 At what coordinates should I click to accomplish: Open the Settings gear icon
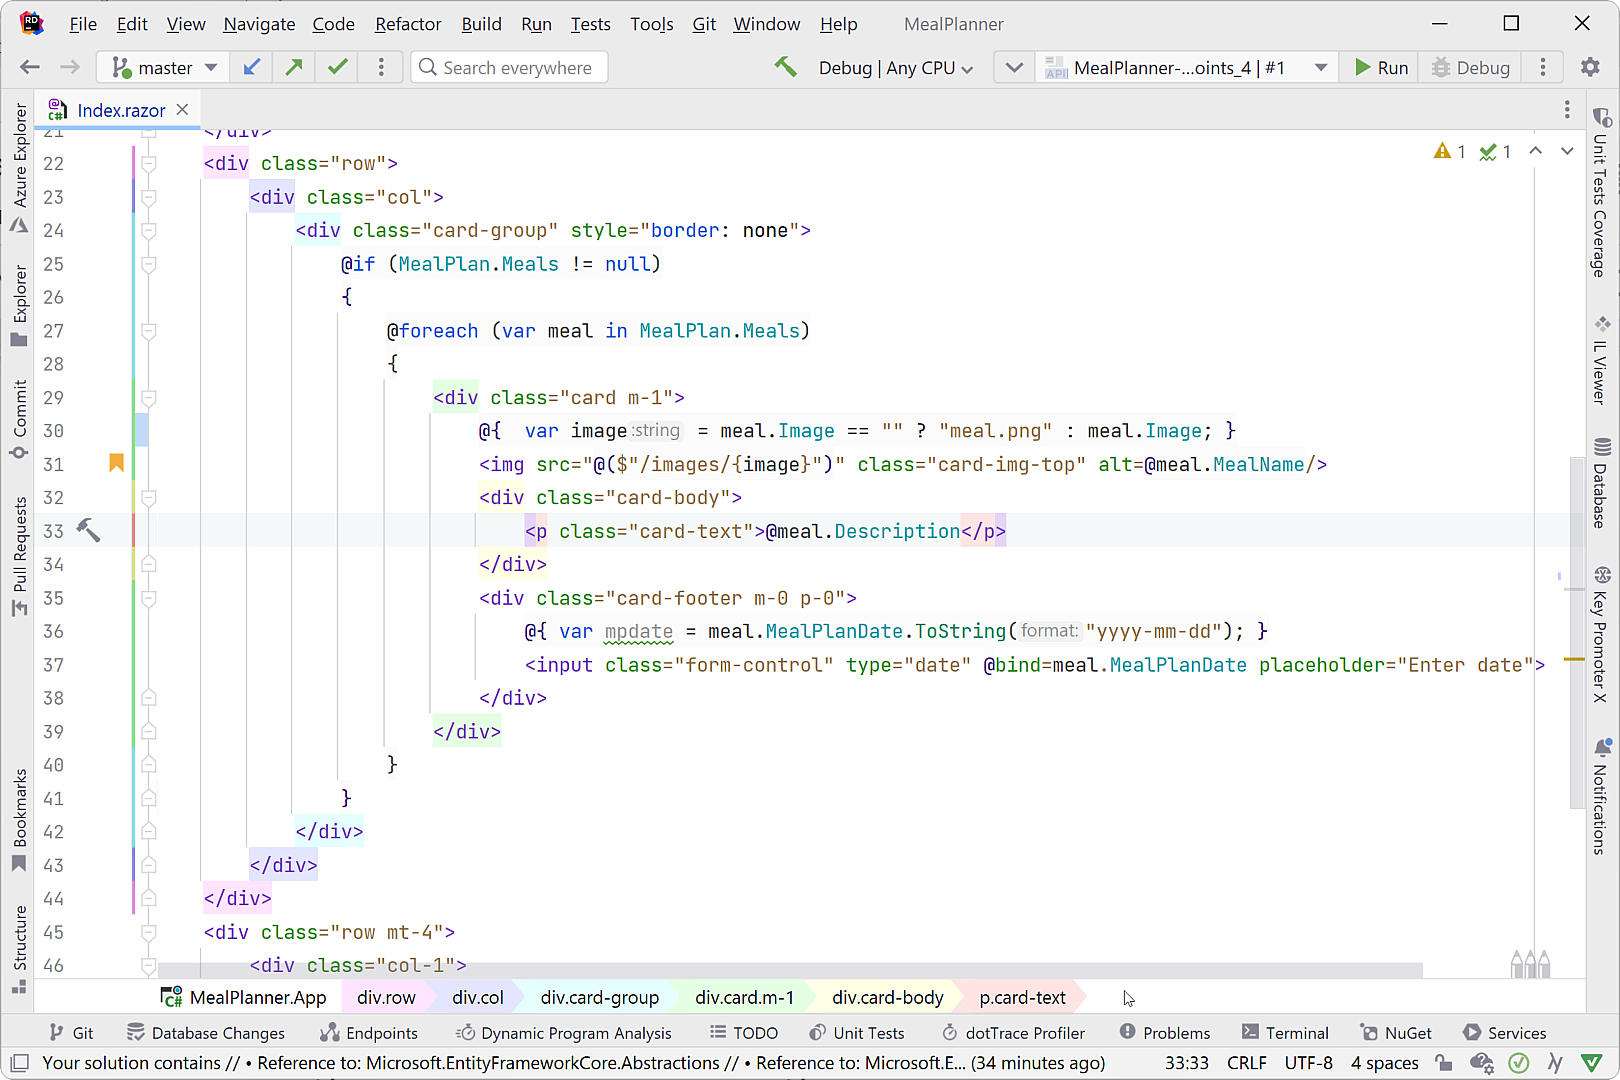pyautogui.click(x=1590, y=67)
